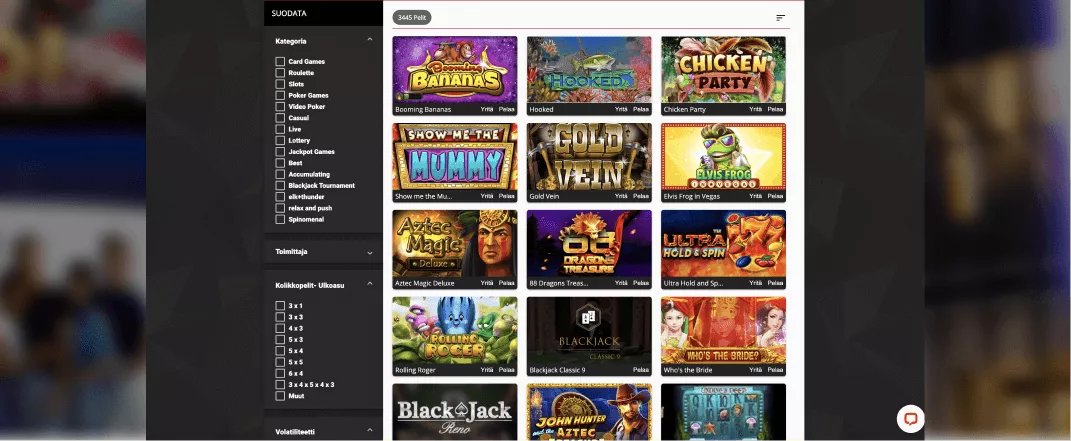Image resolution: width=1071 pixels, height=441 pixels.
Task: Click Pelaa on Blackjack Classic 9
Action: (x=641, y=370)
